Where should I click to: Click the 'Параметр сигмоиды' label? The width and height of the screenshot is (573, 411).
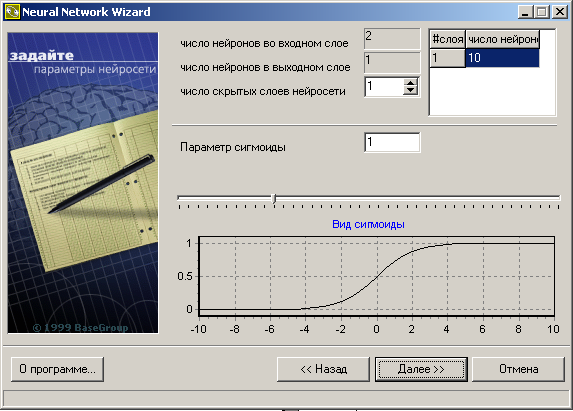233,147
